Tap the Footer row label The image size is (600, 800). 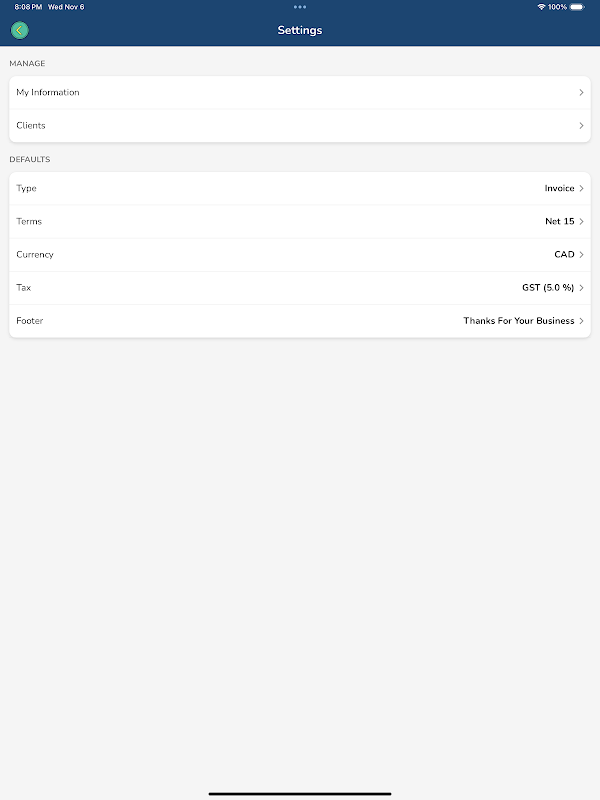(30, 321)
